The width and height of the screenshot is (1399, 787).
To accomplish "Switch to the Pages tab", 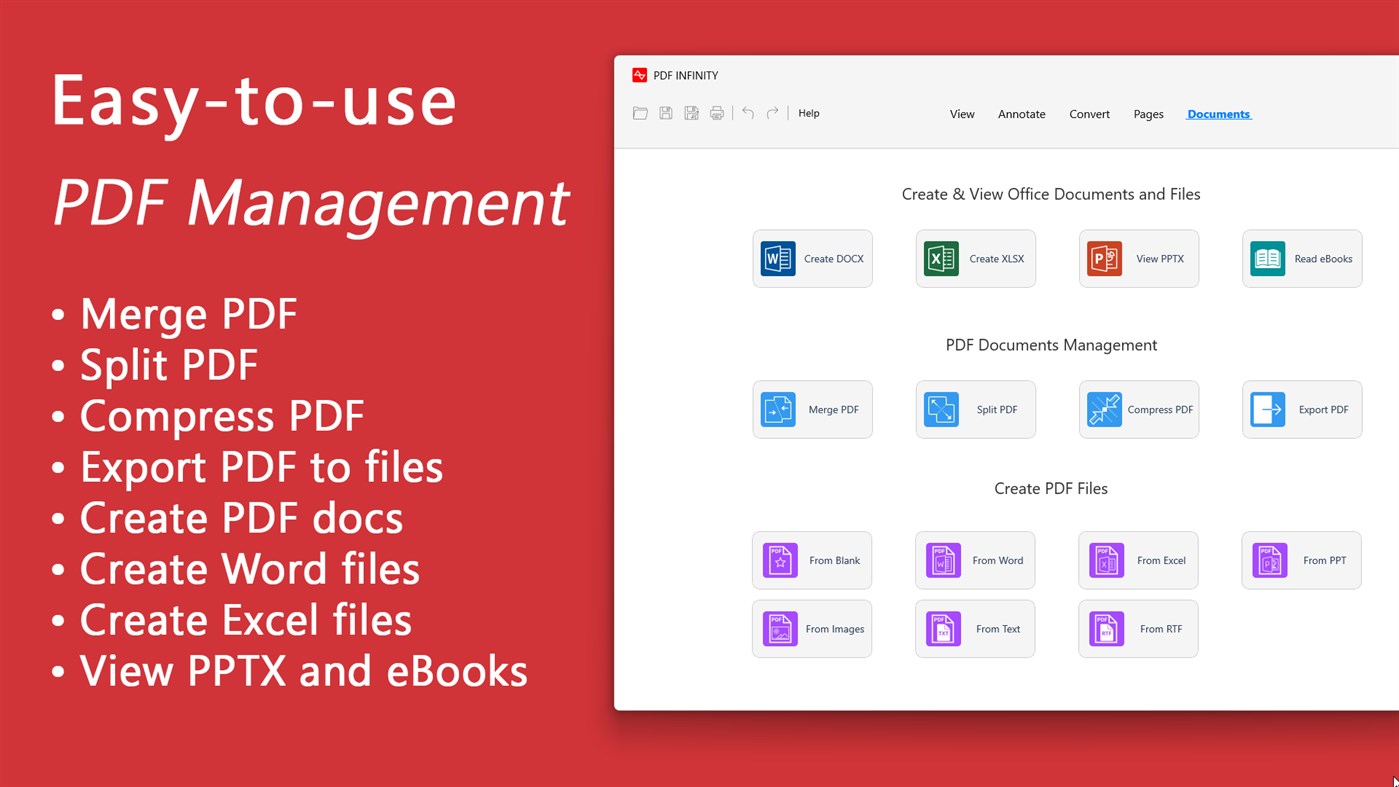I will (1148, 114).
